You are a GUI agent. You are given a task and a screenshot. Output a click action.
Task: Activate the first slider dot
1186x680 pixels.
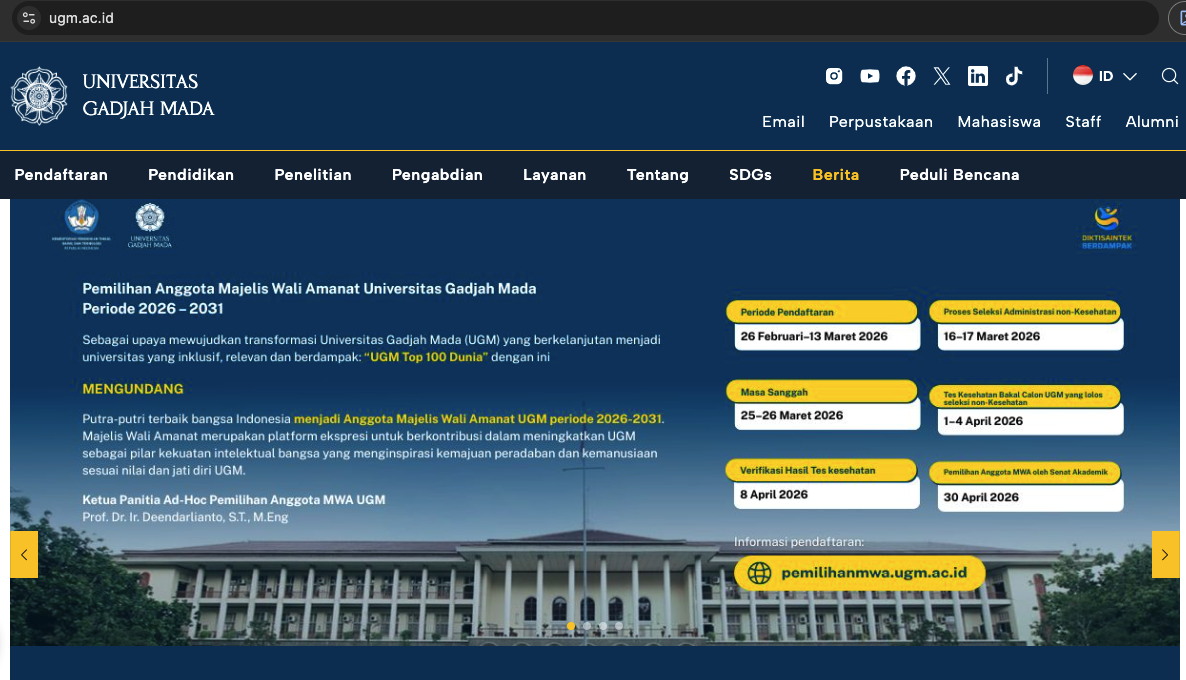tap(571, 626)
